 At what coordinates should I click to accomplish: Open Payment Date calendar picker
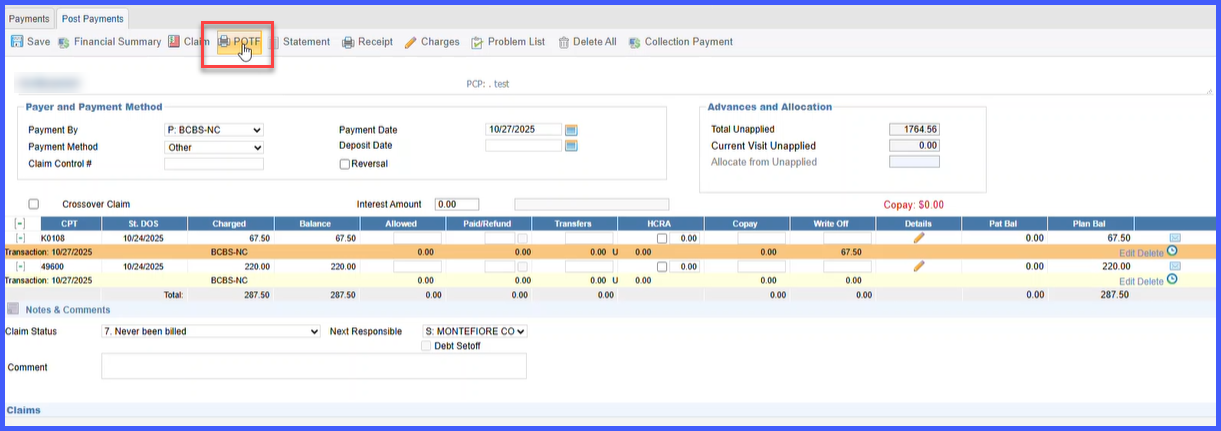(x=571, y=130)
